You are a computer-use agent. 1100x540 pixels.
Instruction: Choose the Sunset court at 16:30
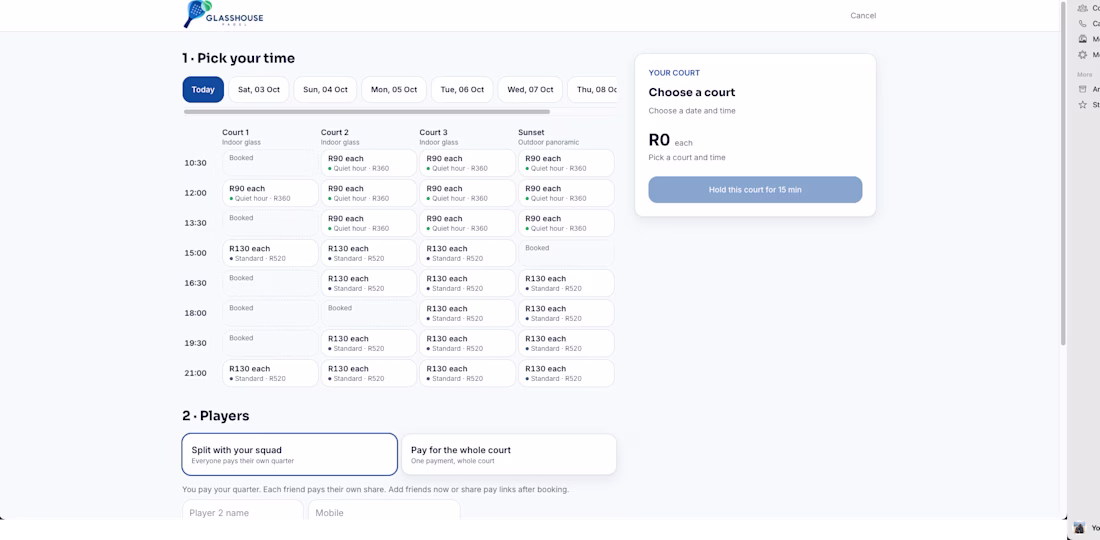pyautogui.click(x=566, y=283)
